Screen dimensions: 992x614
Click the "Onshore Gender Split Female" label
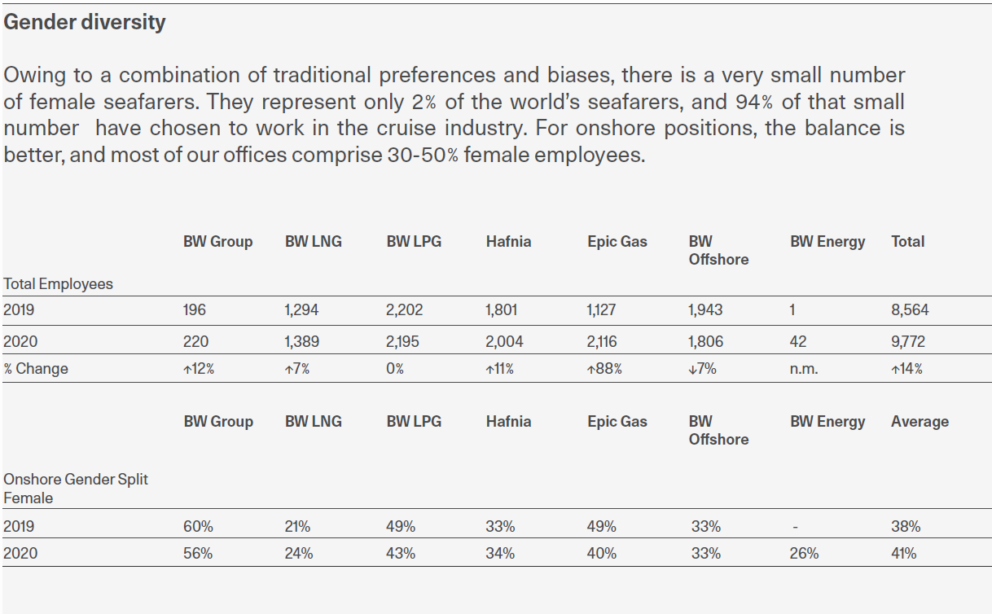click(75, 488)
